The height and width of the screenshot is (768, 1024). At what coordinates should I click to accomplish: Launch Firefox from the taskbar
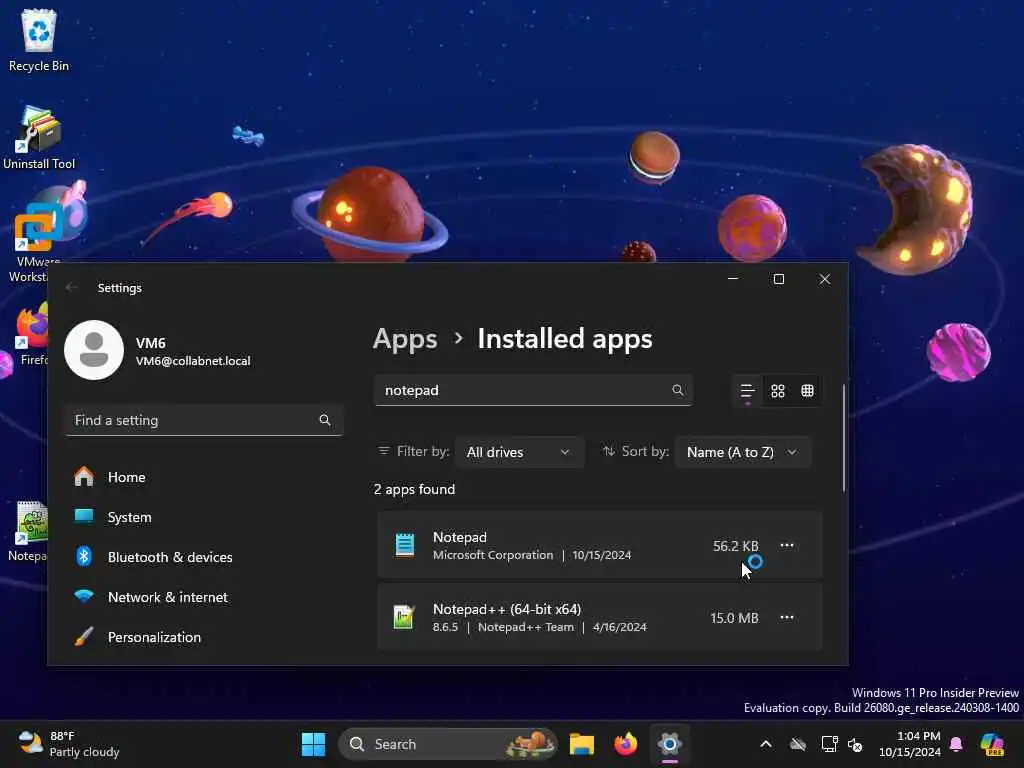coord(626,744)
